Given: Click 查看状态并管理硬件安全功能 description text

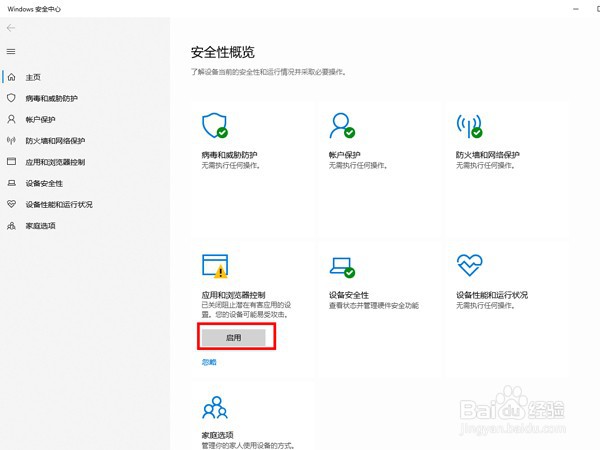Looking at the screenshot, I should tap(374, 305).
